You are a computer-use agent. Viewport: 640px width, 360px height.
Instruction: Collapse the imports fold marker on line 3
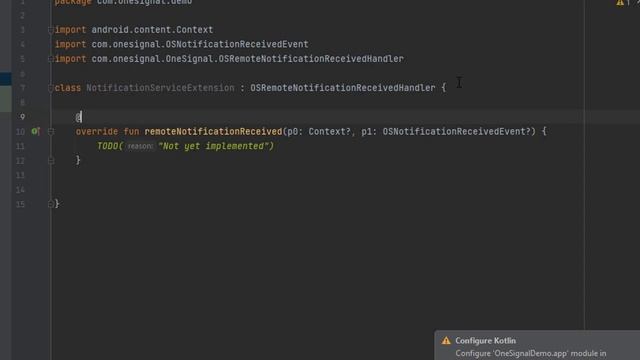click(51, 30)
